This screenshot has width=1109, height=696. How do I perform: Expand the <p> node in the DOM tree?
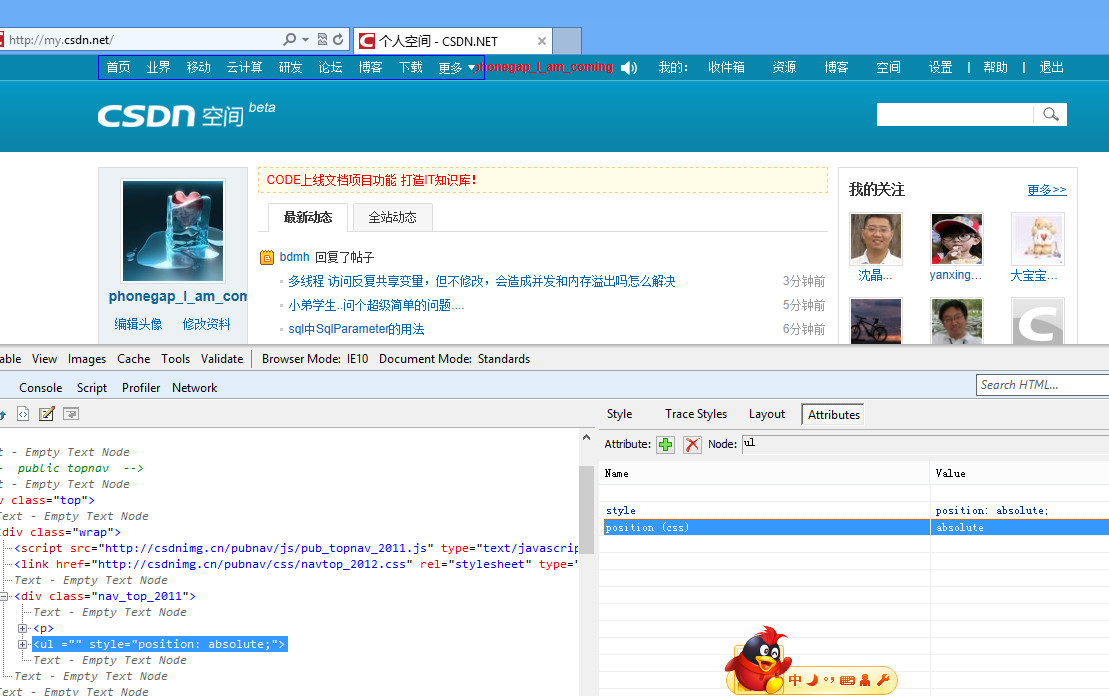tap(23, 628)
